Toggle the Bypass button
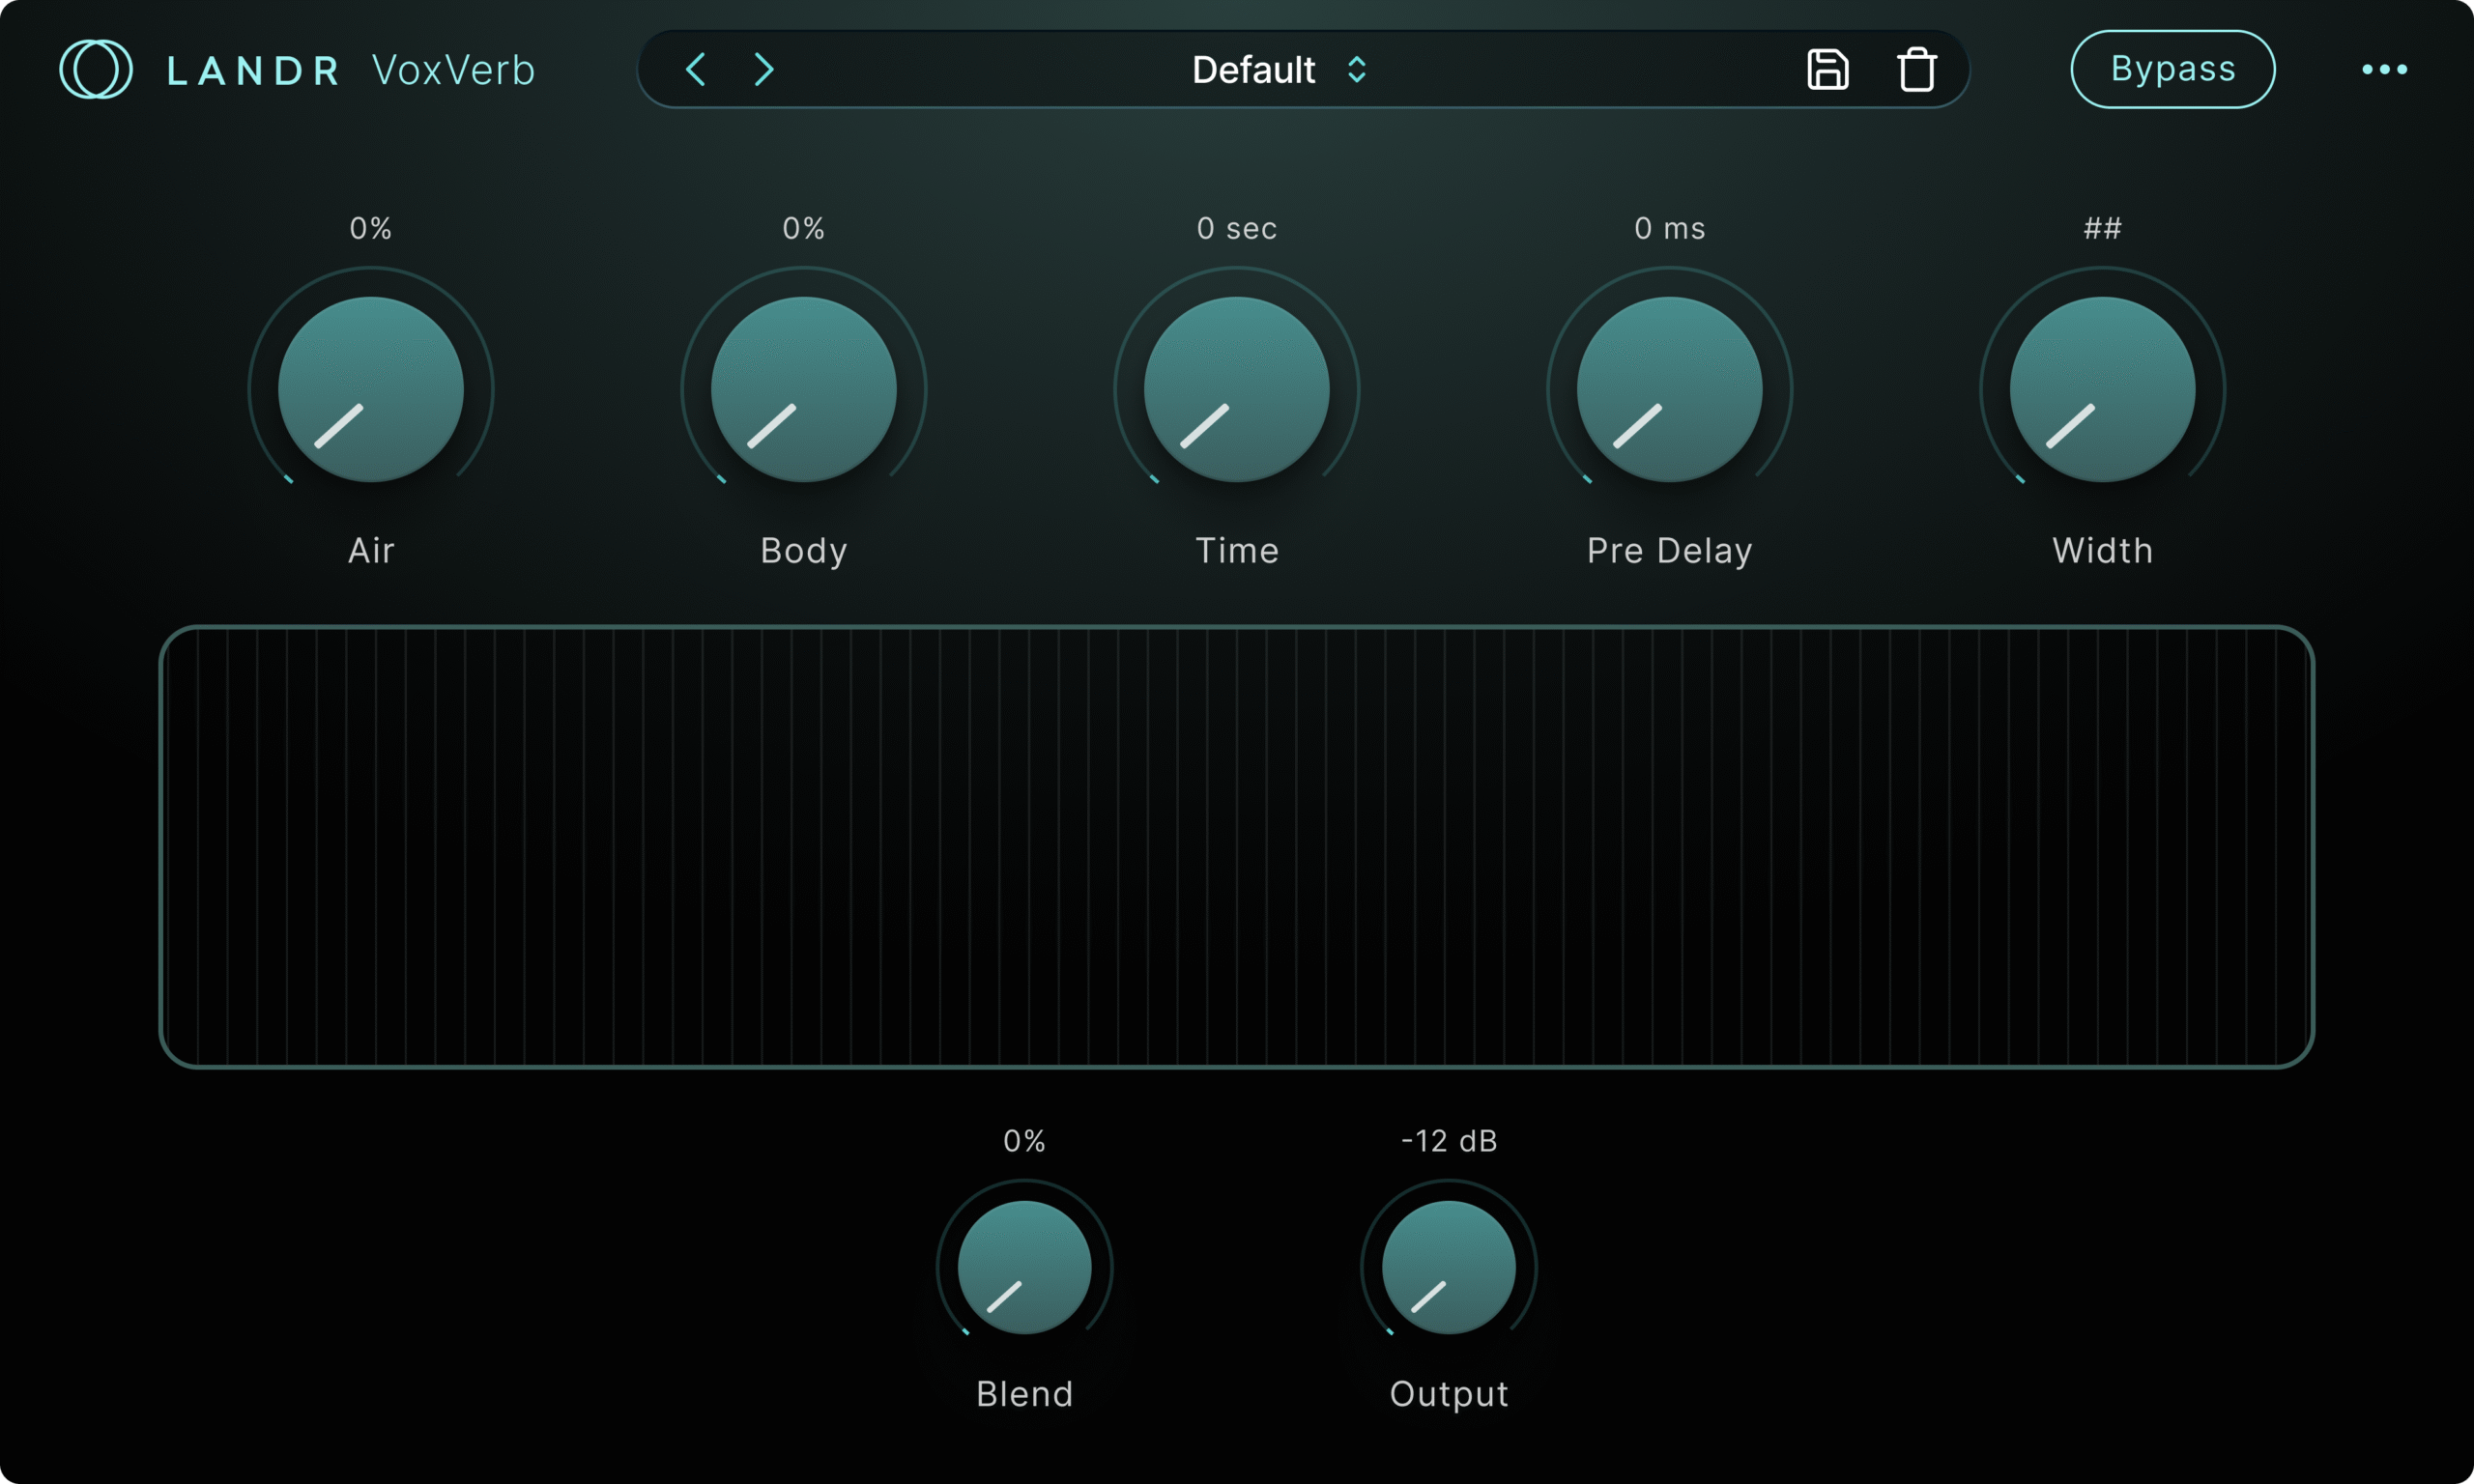 point(2172,69)
